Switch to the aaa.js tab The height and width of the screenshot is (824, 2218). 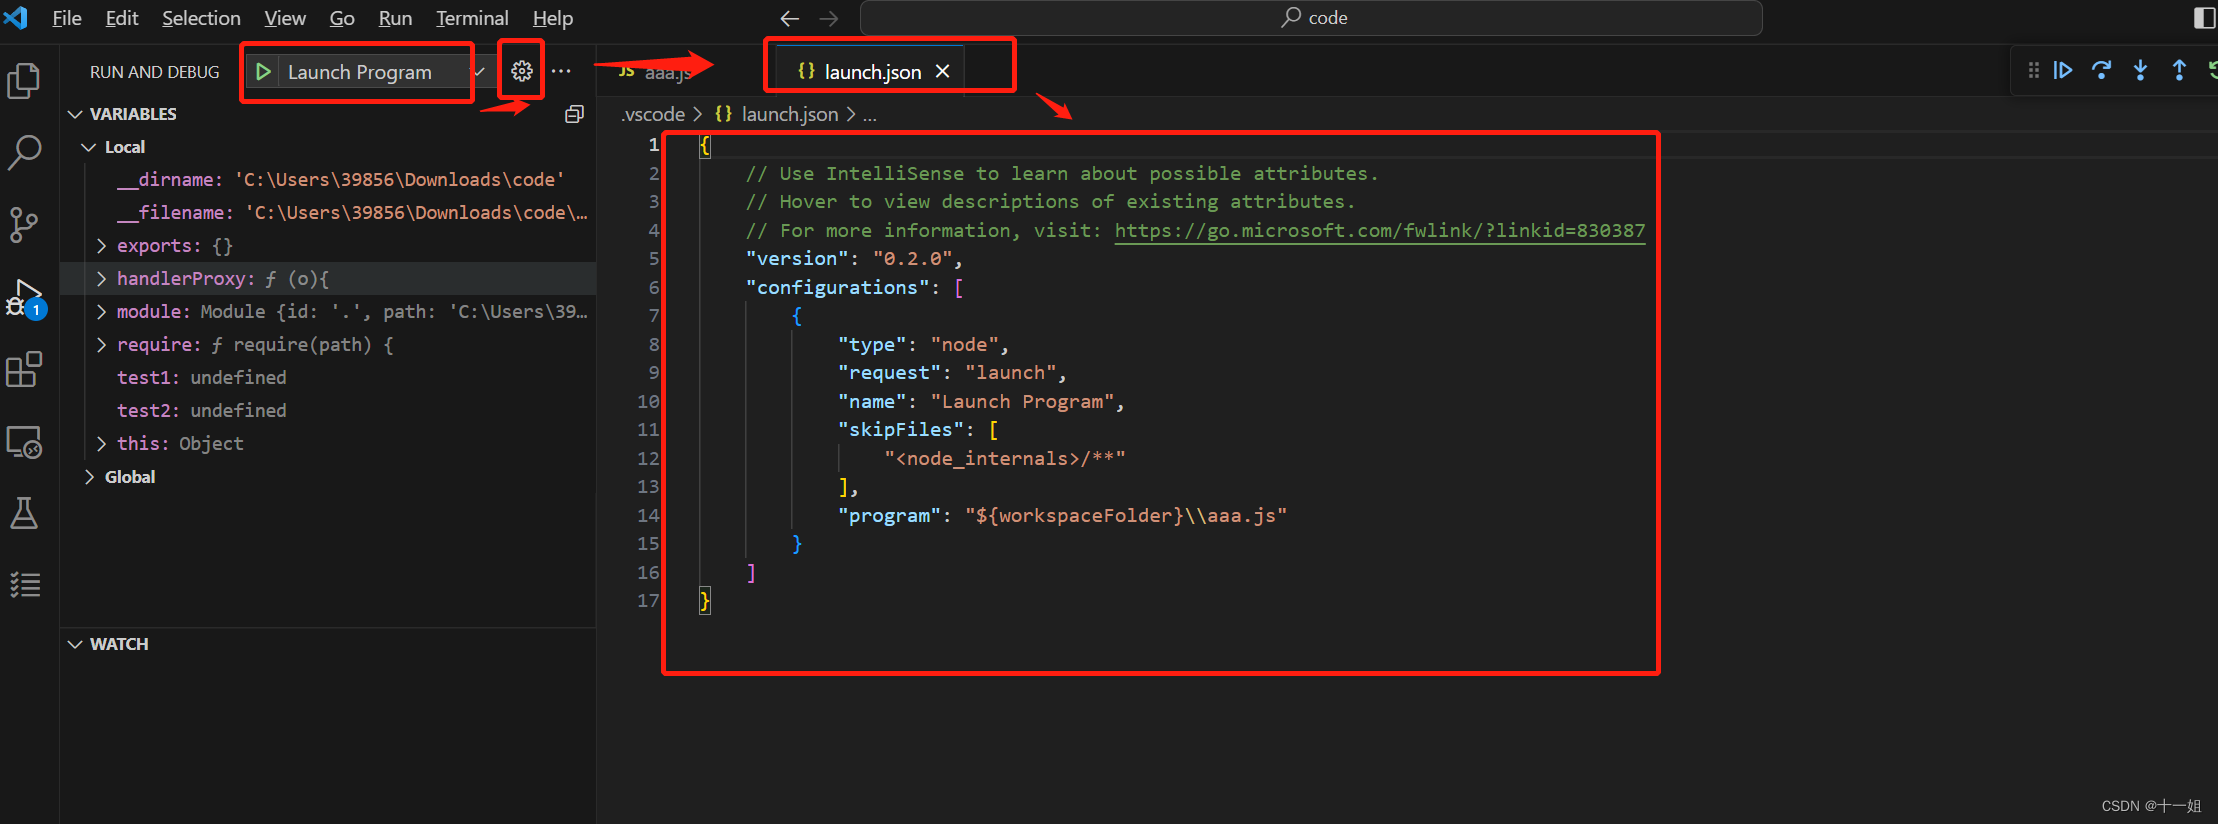[x=656, y=72]
